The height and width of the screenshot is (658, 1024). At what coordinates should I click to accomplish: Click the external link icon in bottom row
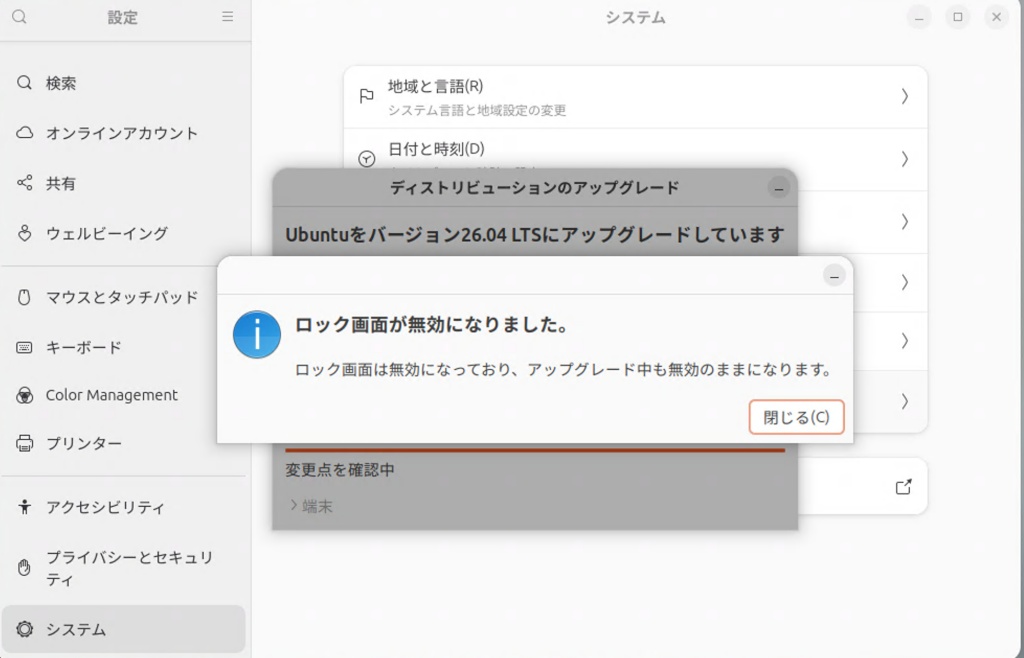(903, 487)
